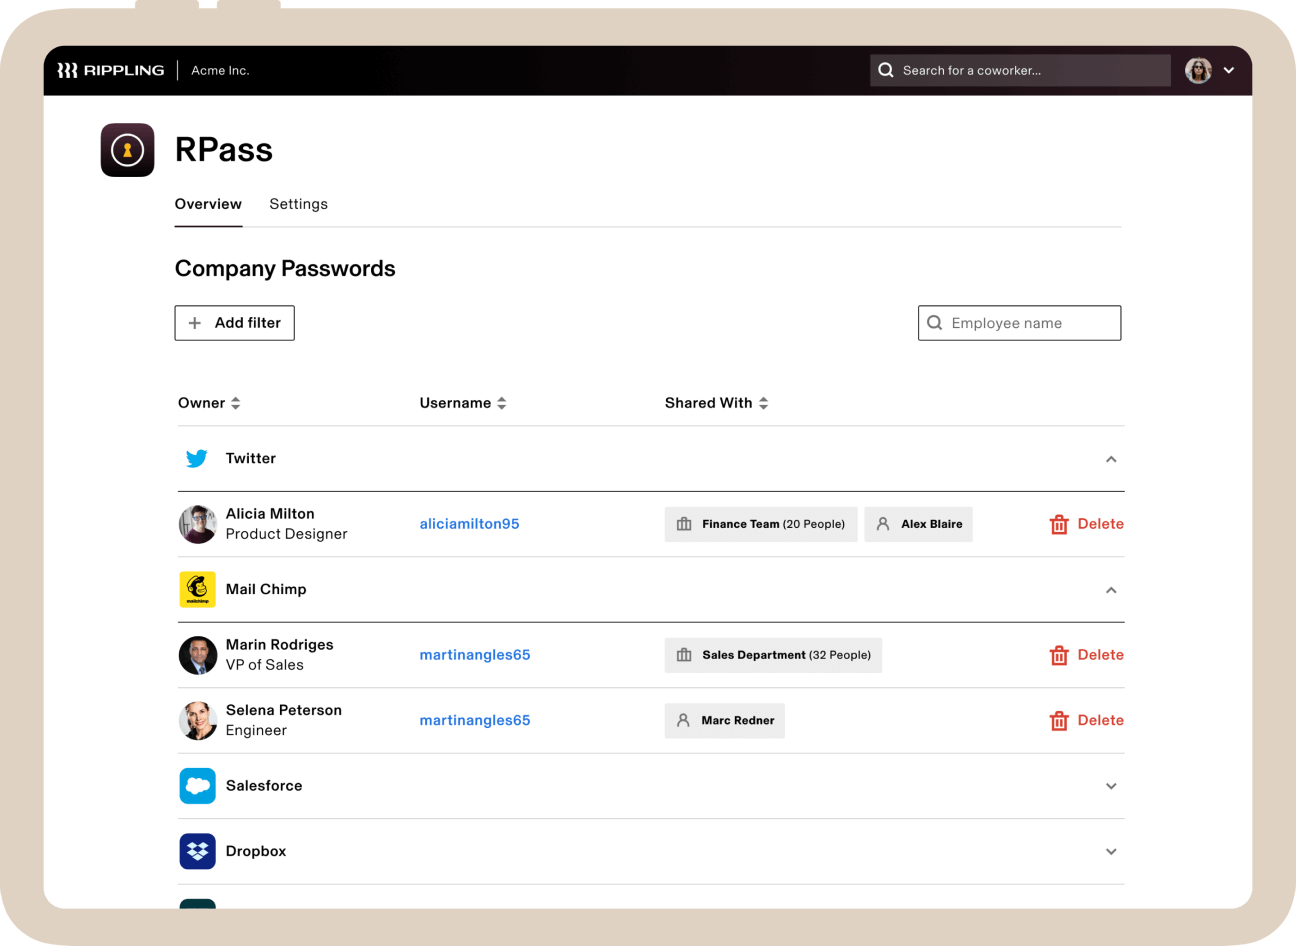Collapse the Twitter group chevron
Screen dimensions: 1296x946
(x=1111, y=459)
